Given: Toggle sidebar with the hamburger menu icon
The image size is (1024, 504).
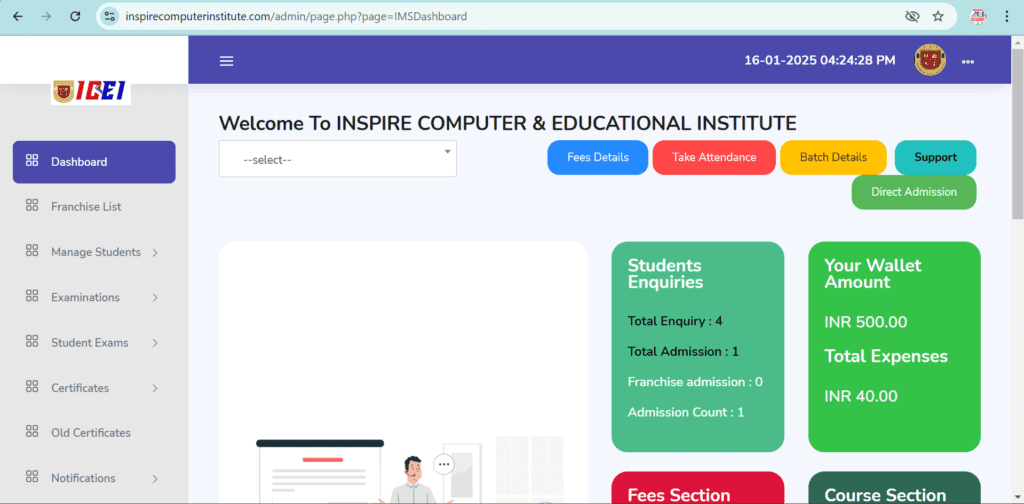Looking at the screenshot, I should point(226,61).
